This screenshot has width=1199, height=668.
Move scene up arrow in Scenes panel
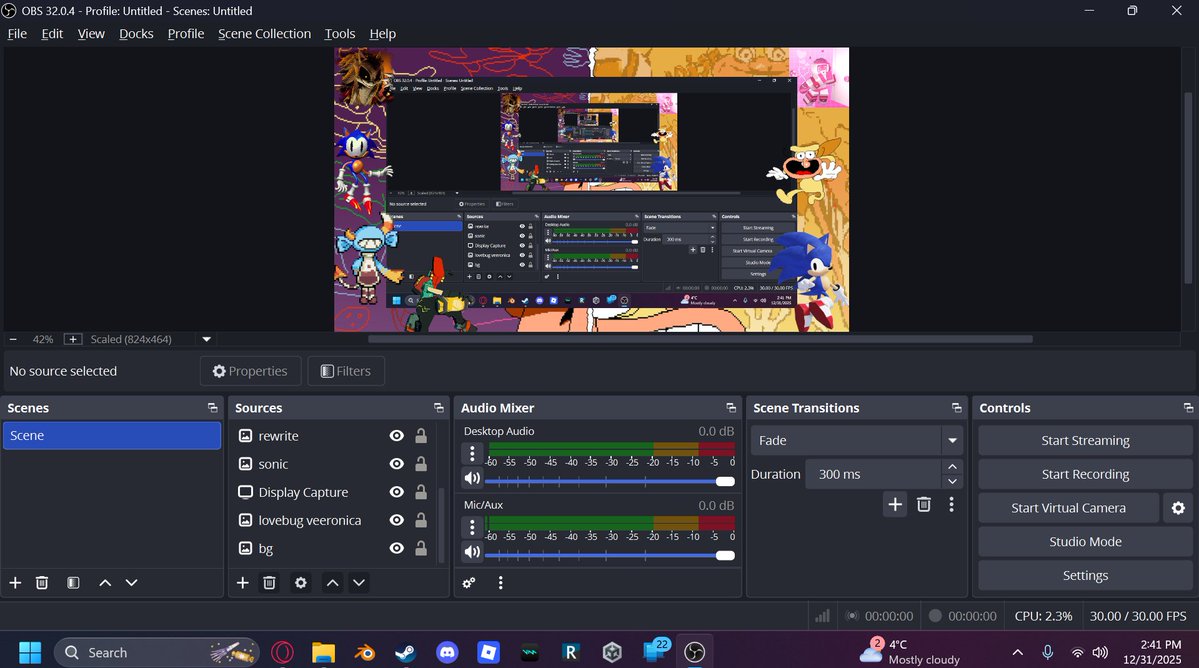(105, 582)
